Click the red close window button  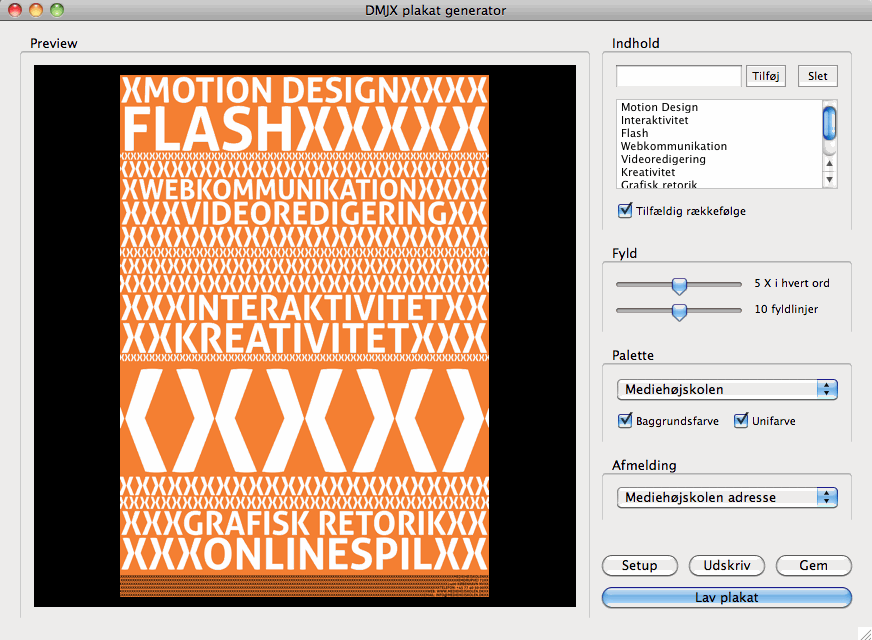15,9
